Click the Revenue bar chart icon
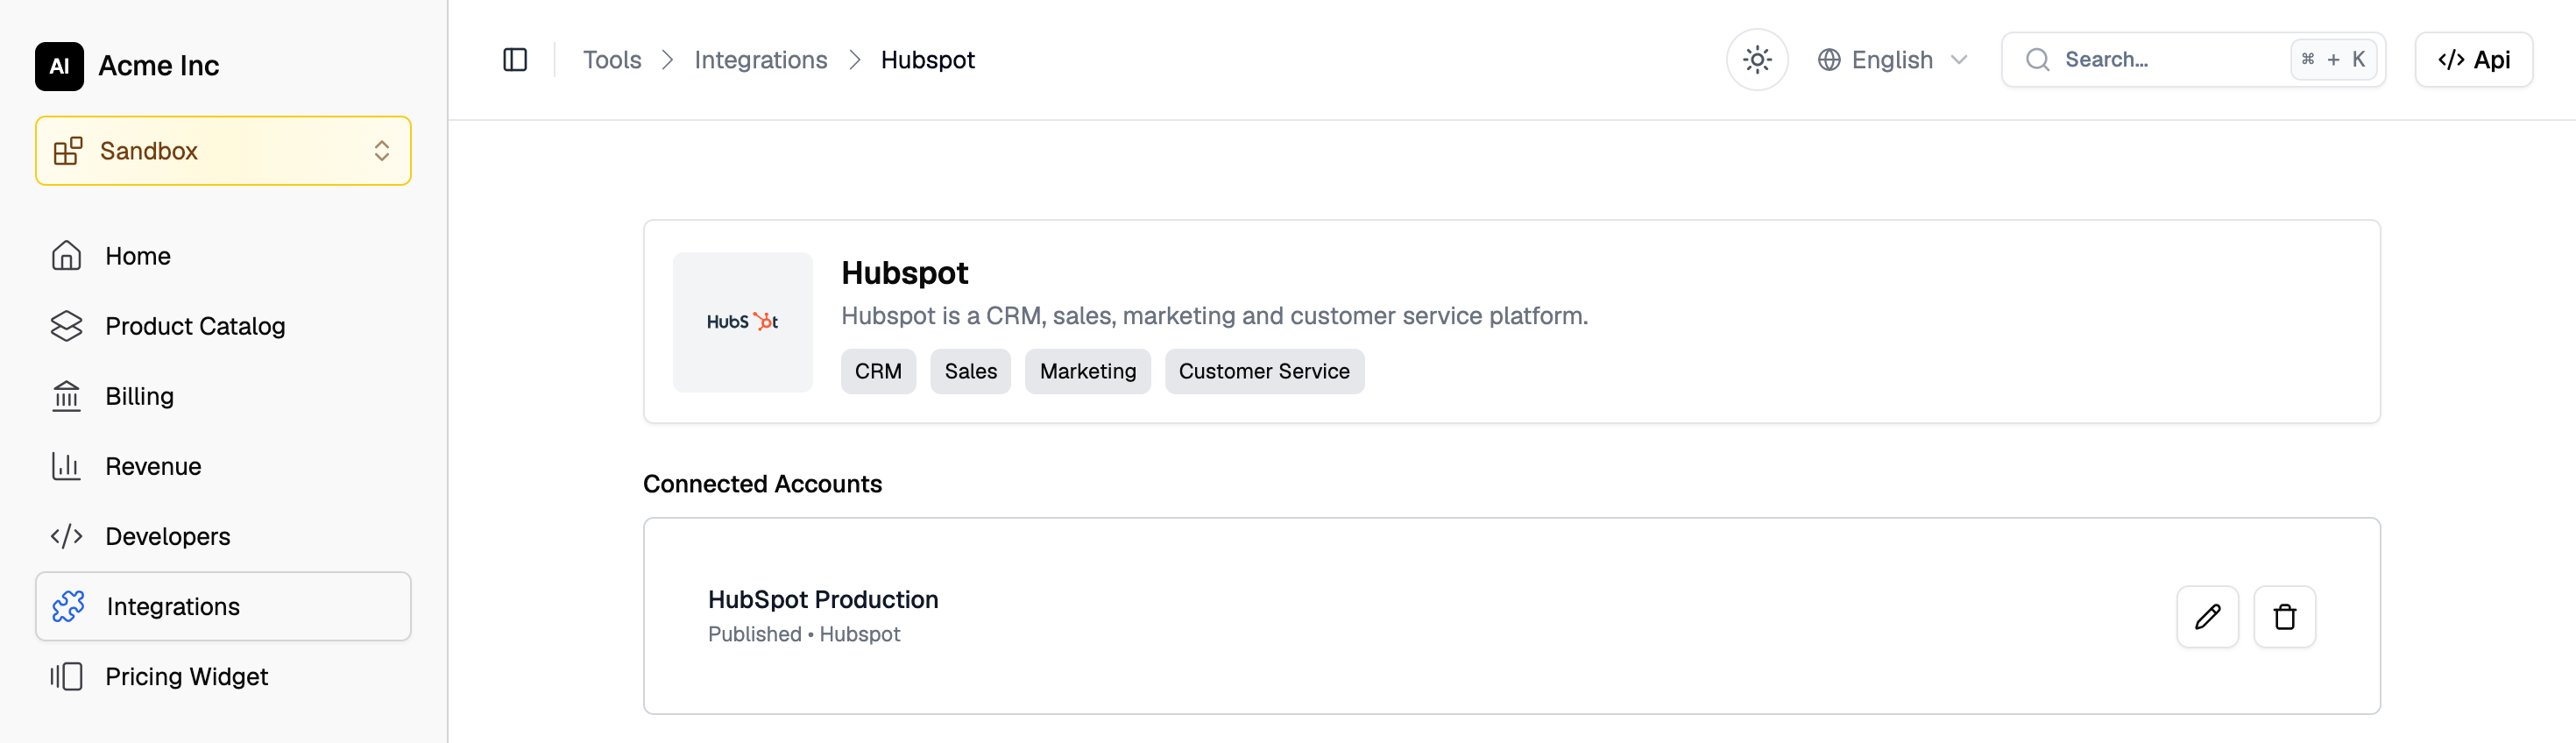This screenshot has height=743, width=2576. (x=66, y=466)
